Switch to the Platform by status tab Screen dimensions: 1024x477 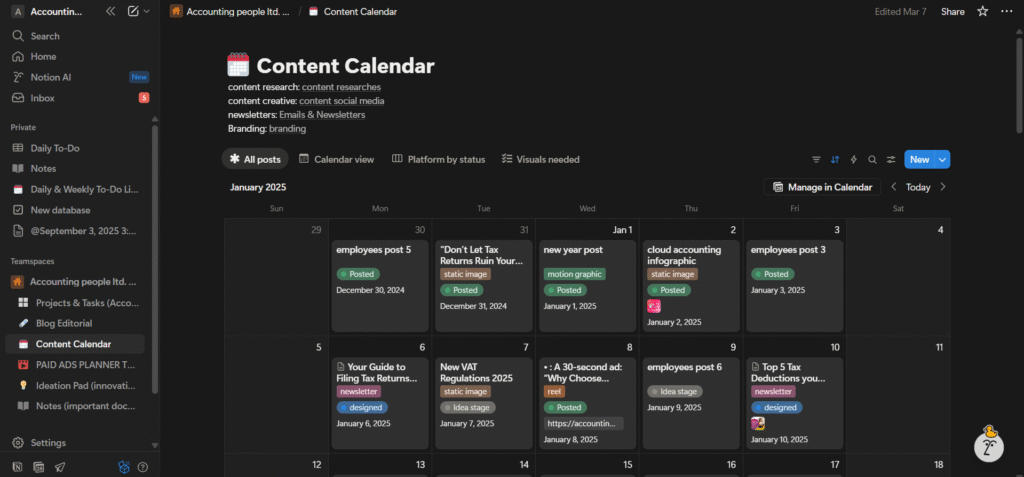tap(438, 159)
